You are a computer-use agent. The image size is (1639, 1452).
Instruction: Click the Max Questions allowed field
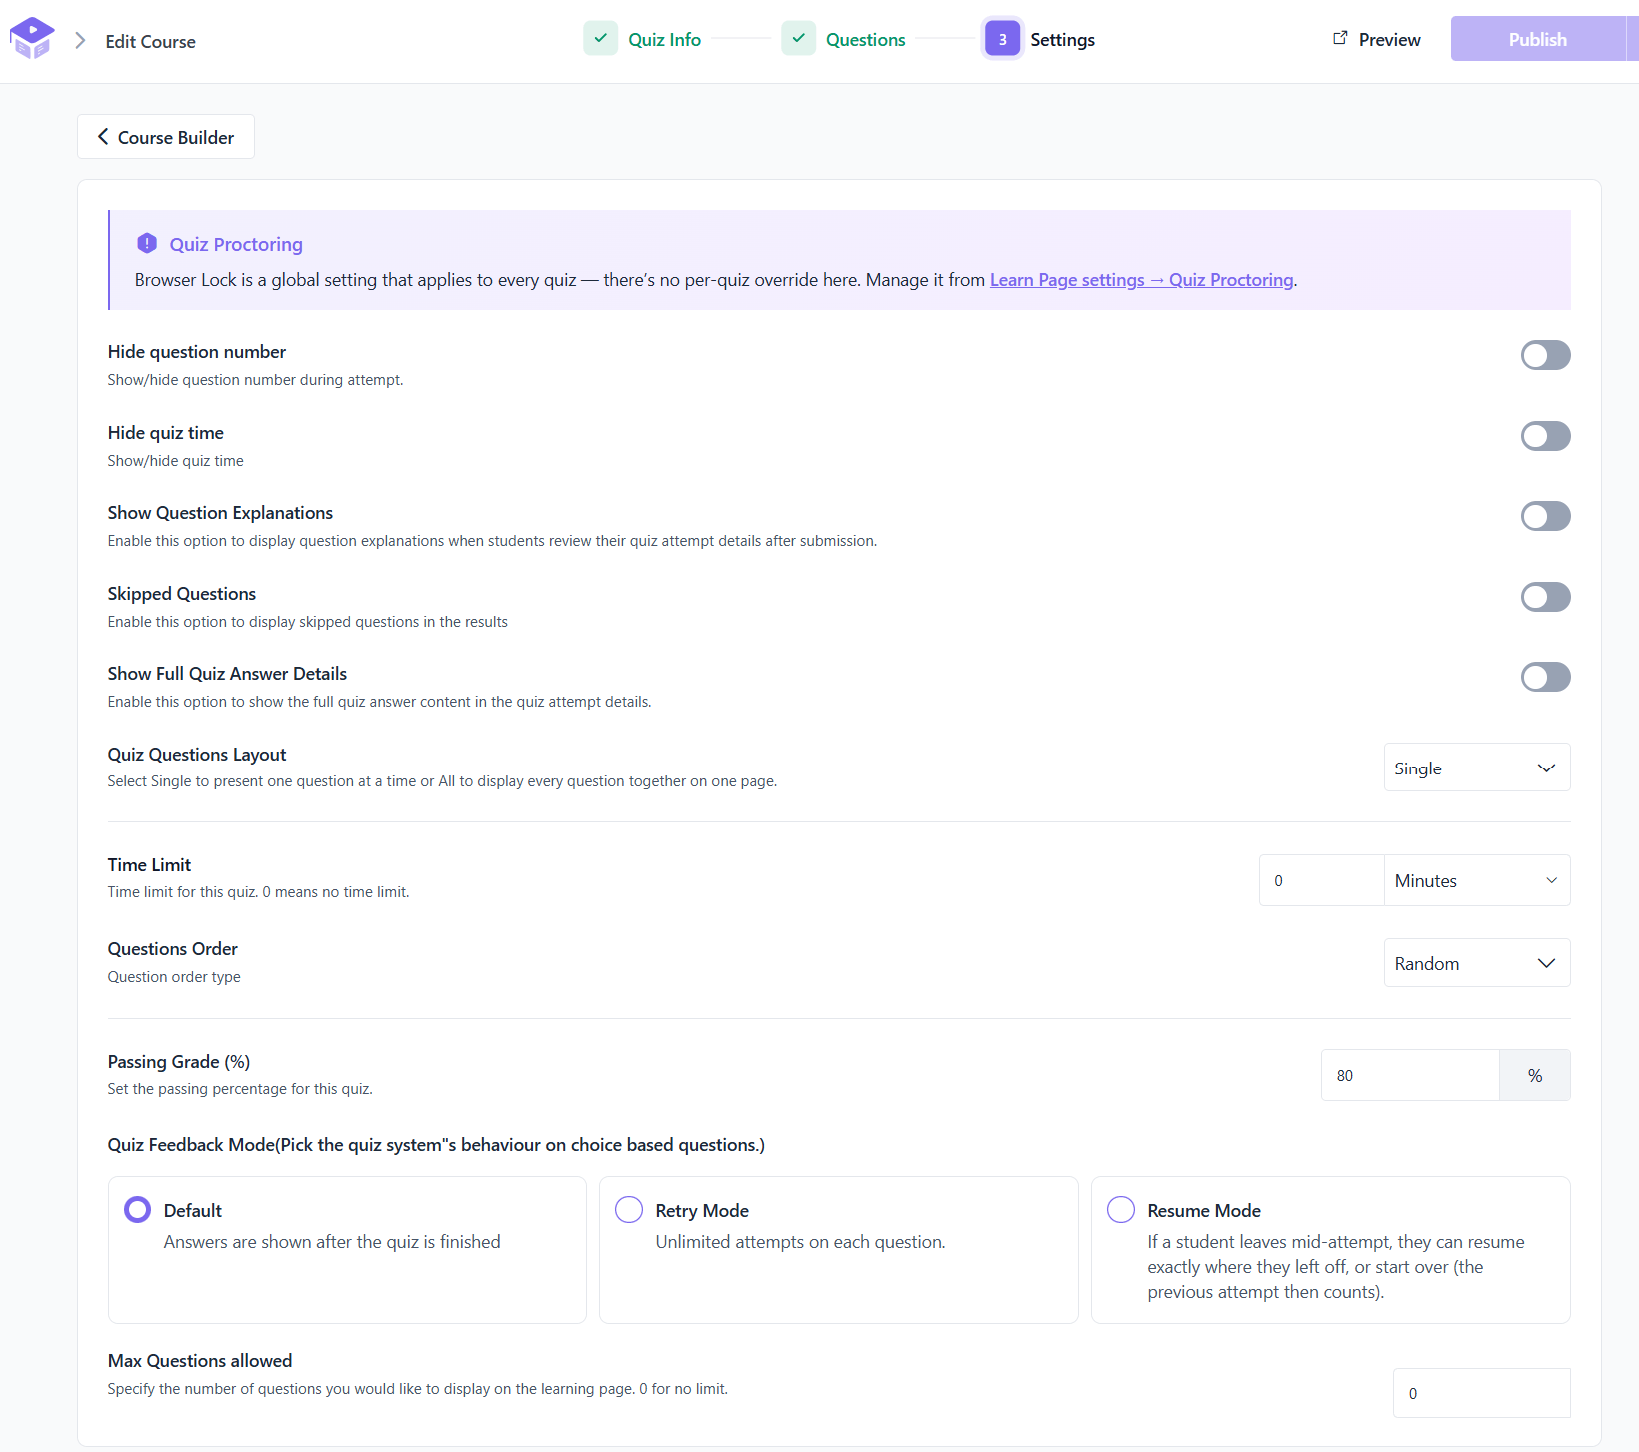point(1481,1393)
